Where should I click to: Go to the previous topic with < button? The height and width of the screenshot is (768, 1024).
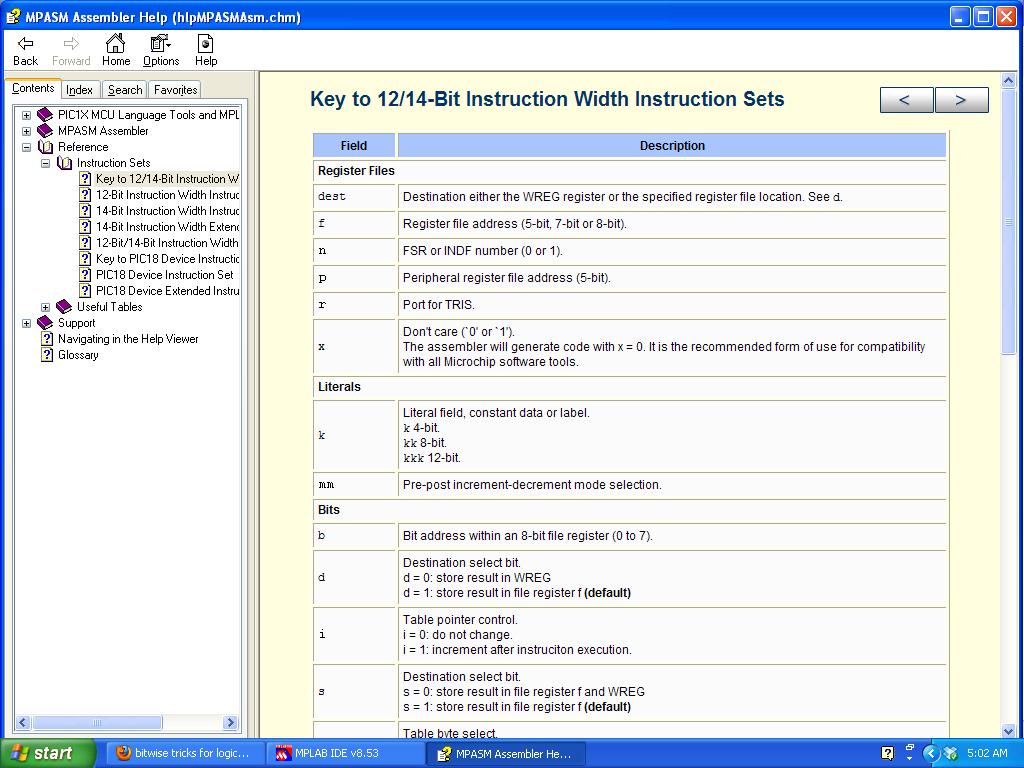[907, 100]
